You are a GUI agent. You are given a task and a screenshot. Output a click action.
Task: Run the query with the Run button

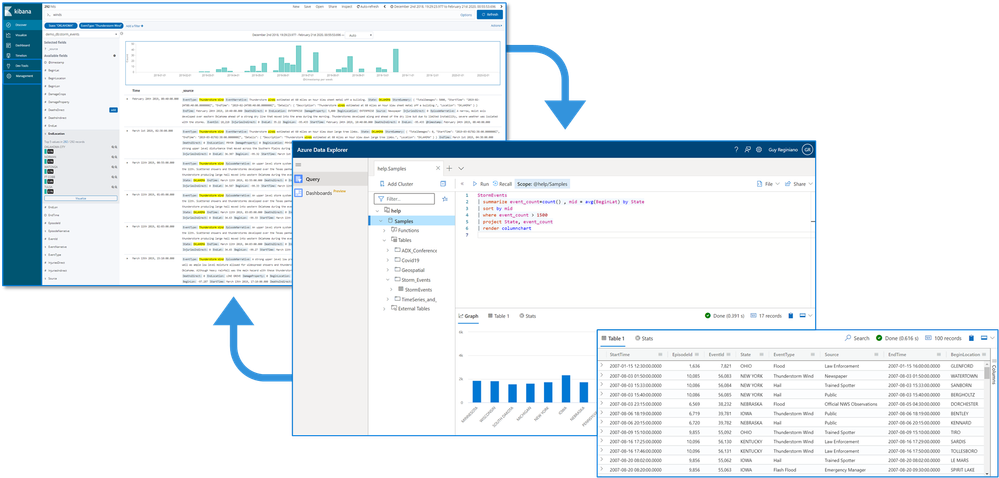[x=480, y=184]
